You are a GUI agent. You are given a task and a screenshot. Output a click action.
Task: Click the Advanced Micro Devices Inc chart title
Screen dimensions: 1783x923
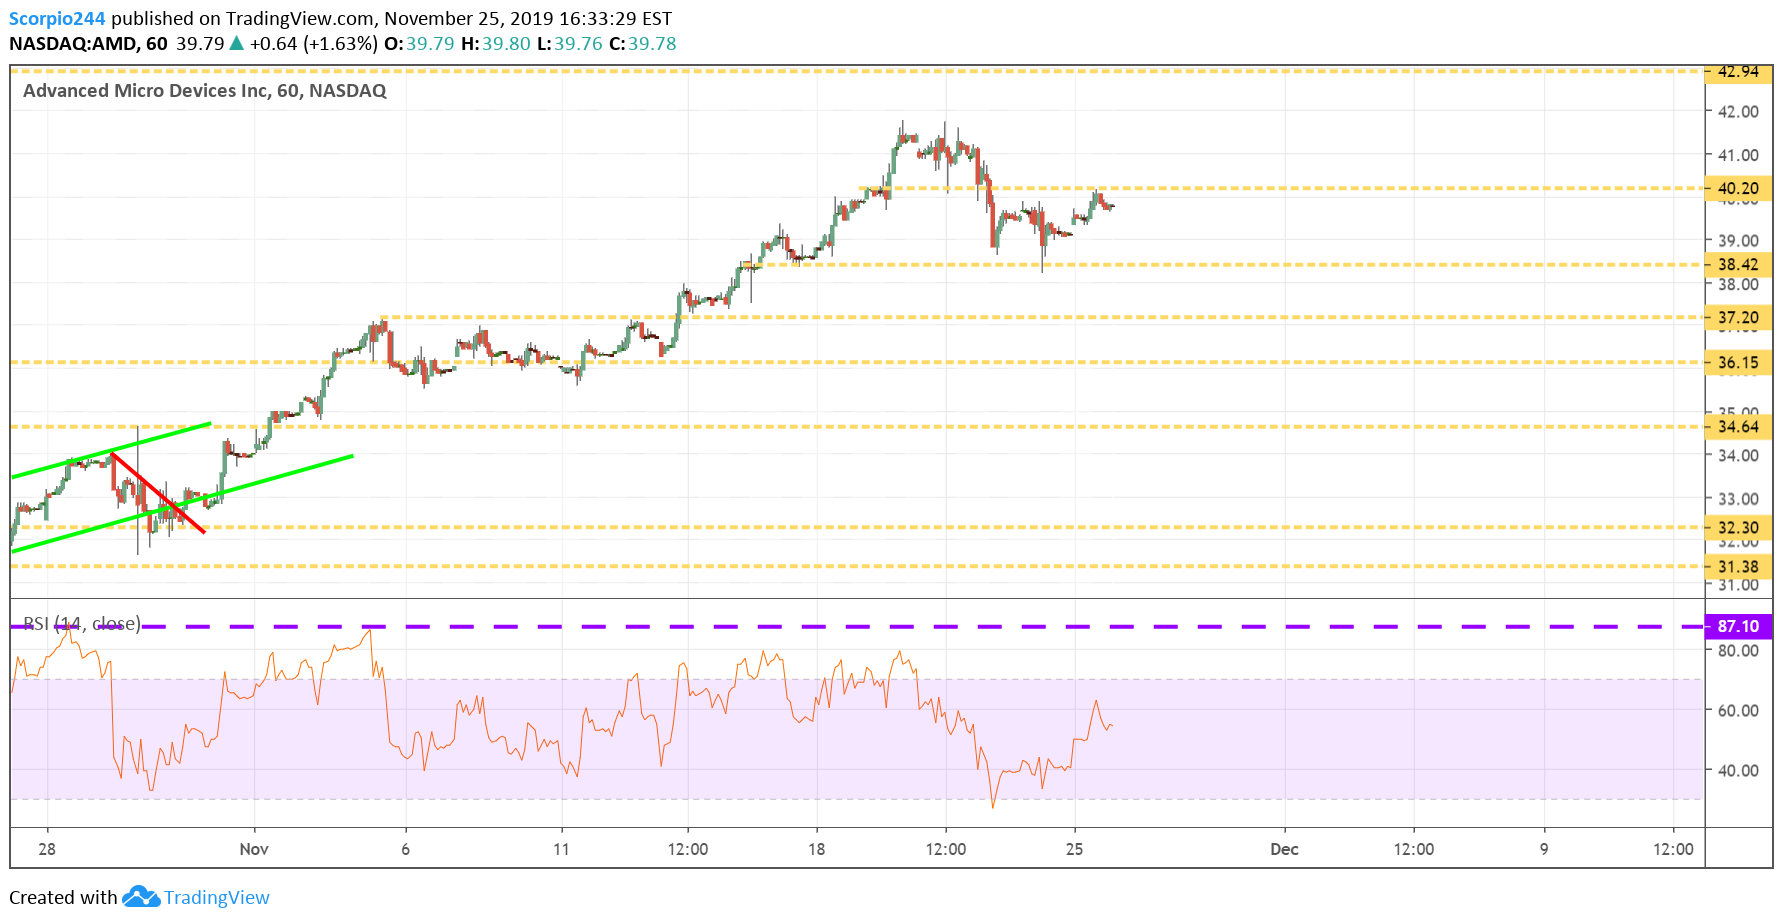click(204, 90)
